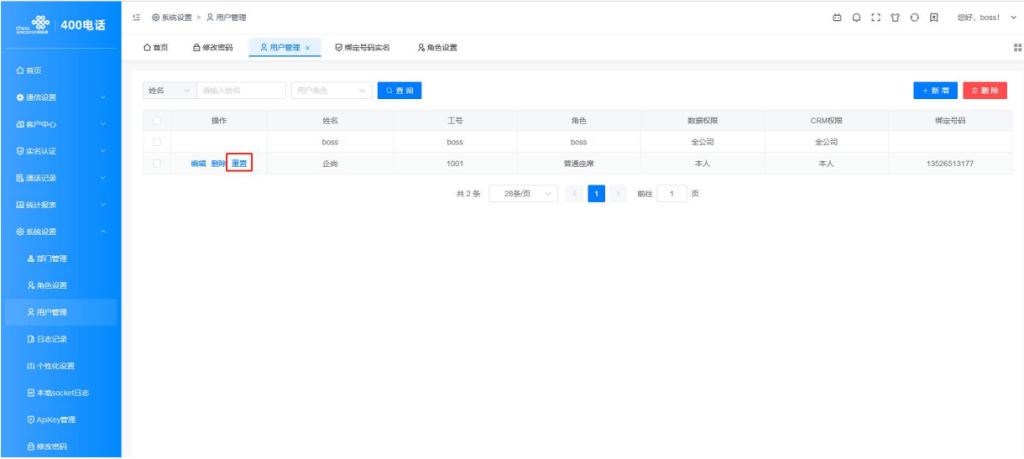1024x459 pixels.
Task: Select the checkbox for user 1001 row
Action: pyautogui.click(x=156, y=163)
